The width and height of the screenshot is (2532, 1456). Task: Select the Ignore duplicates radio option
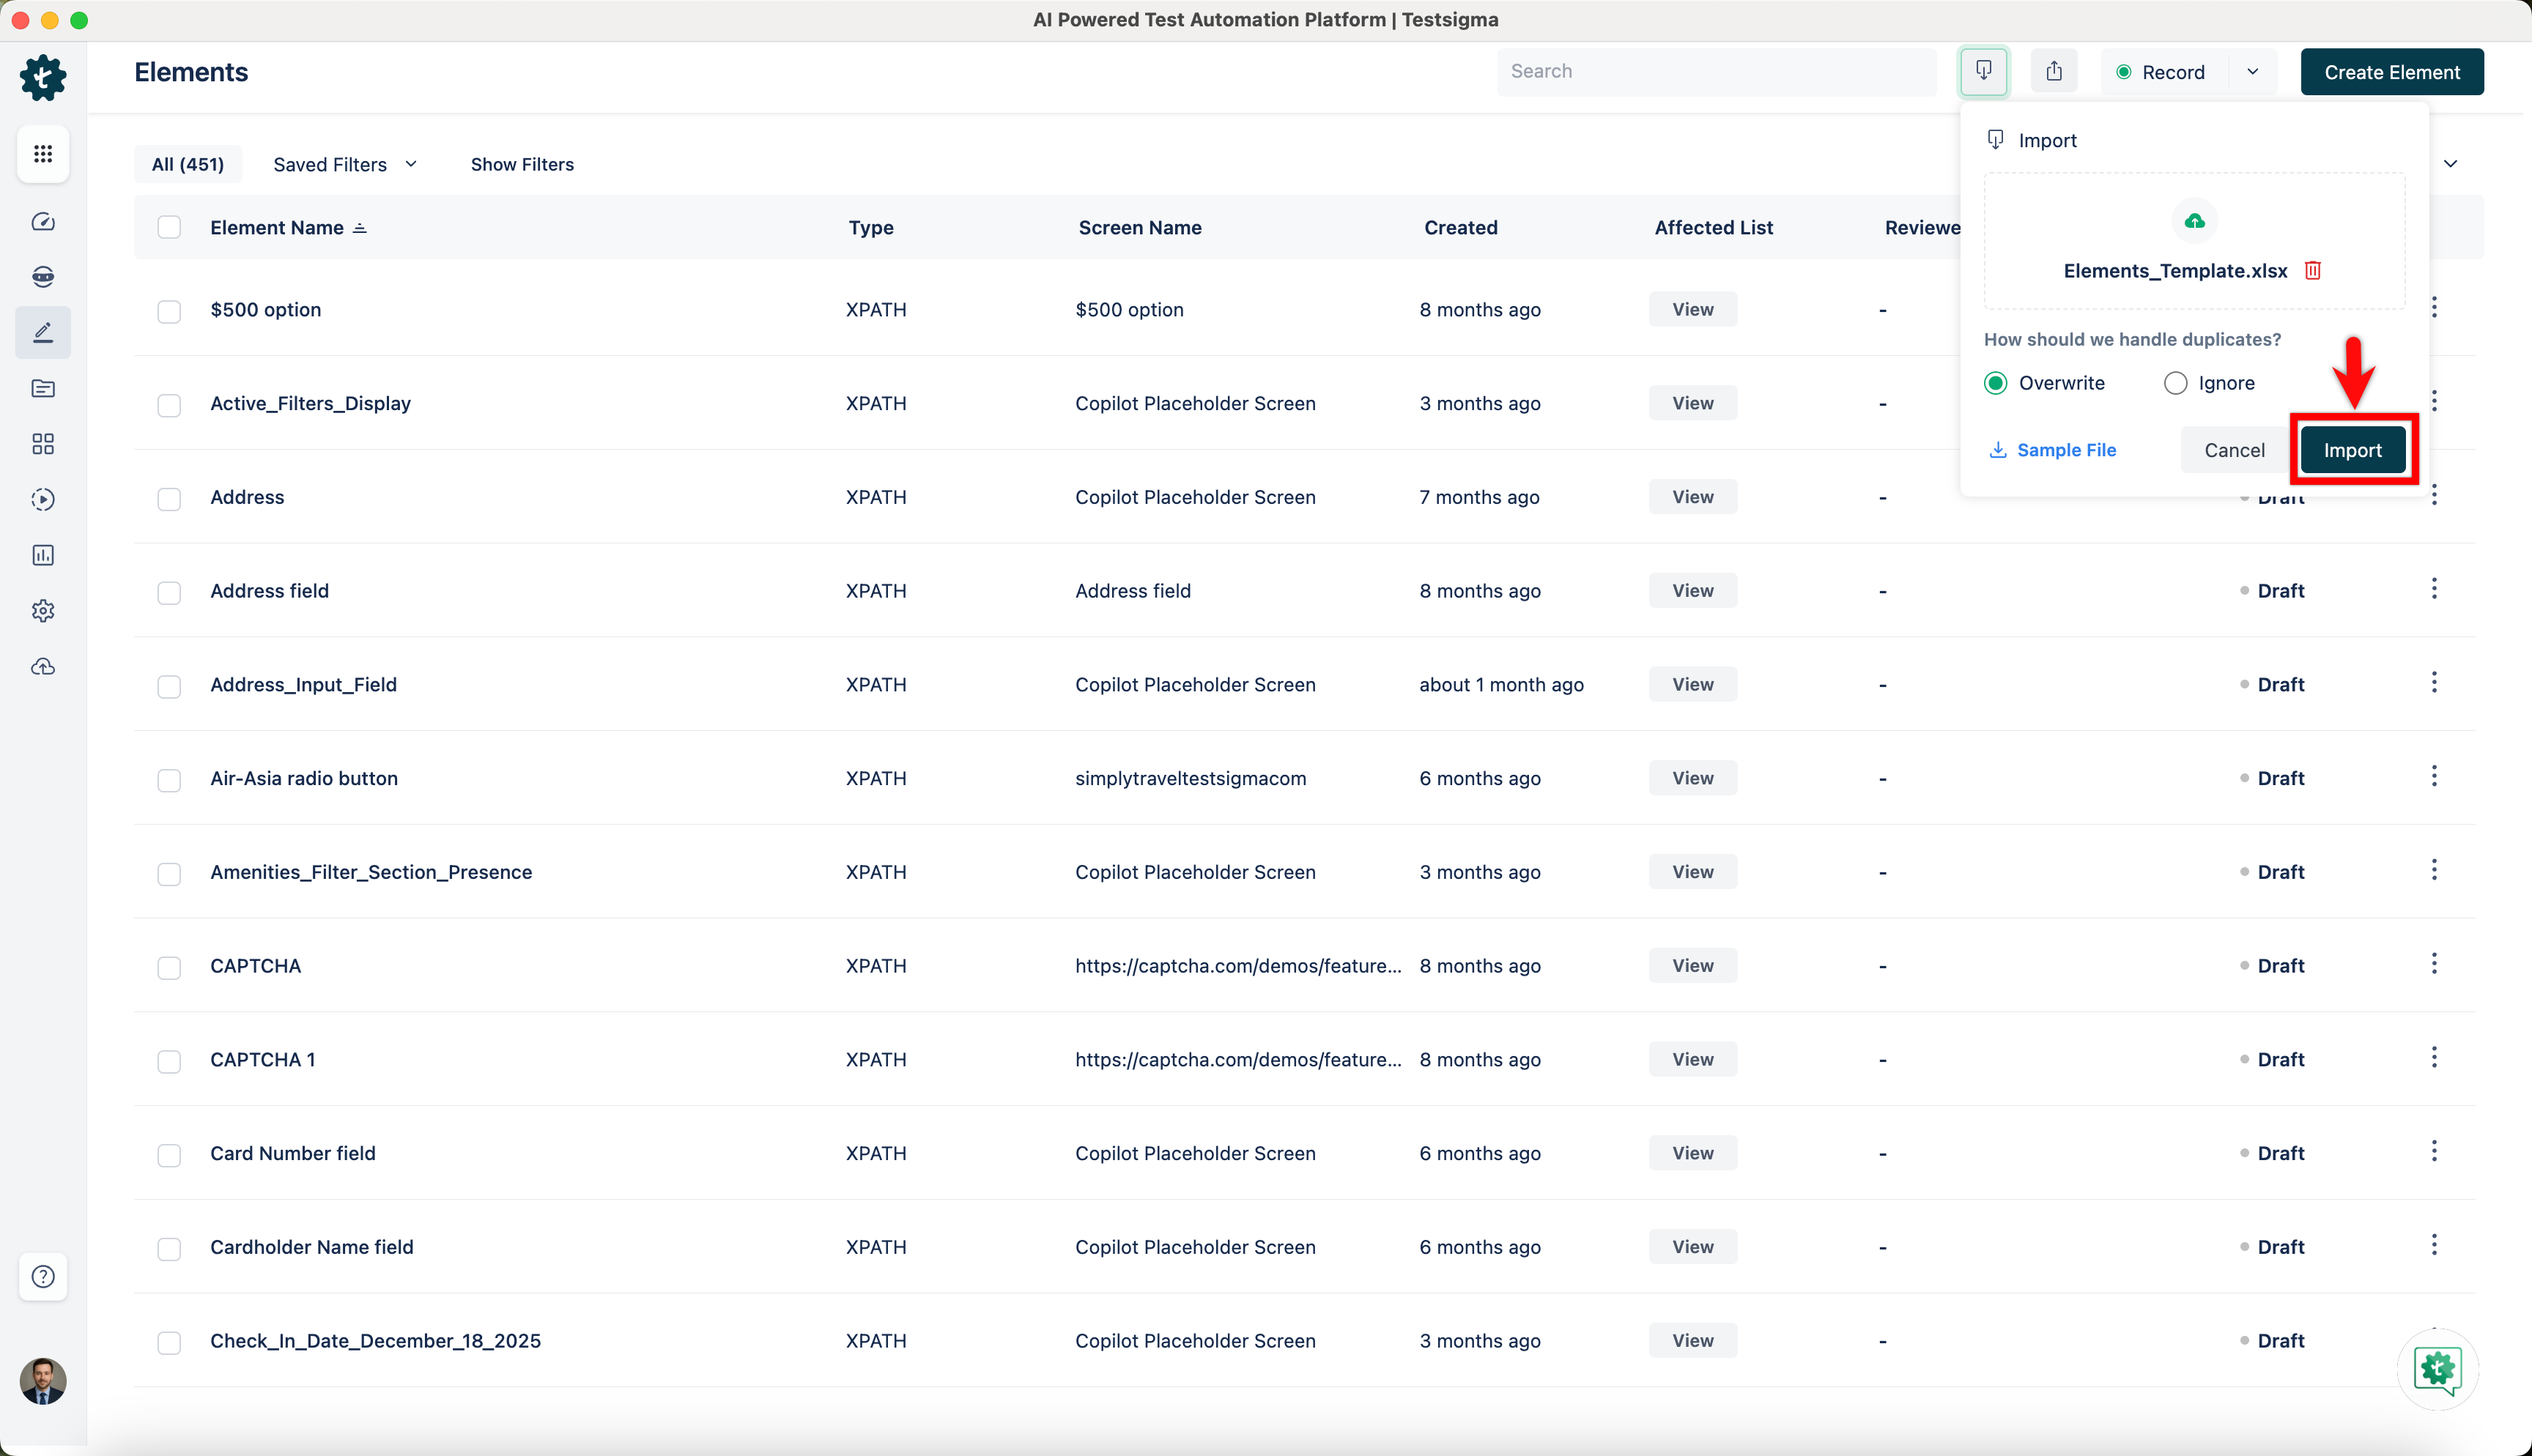point(2175,383)
